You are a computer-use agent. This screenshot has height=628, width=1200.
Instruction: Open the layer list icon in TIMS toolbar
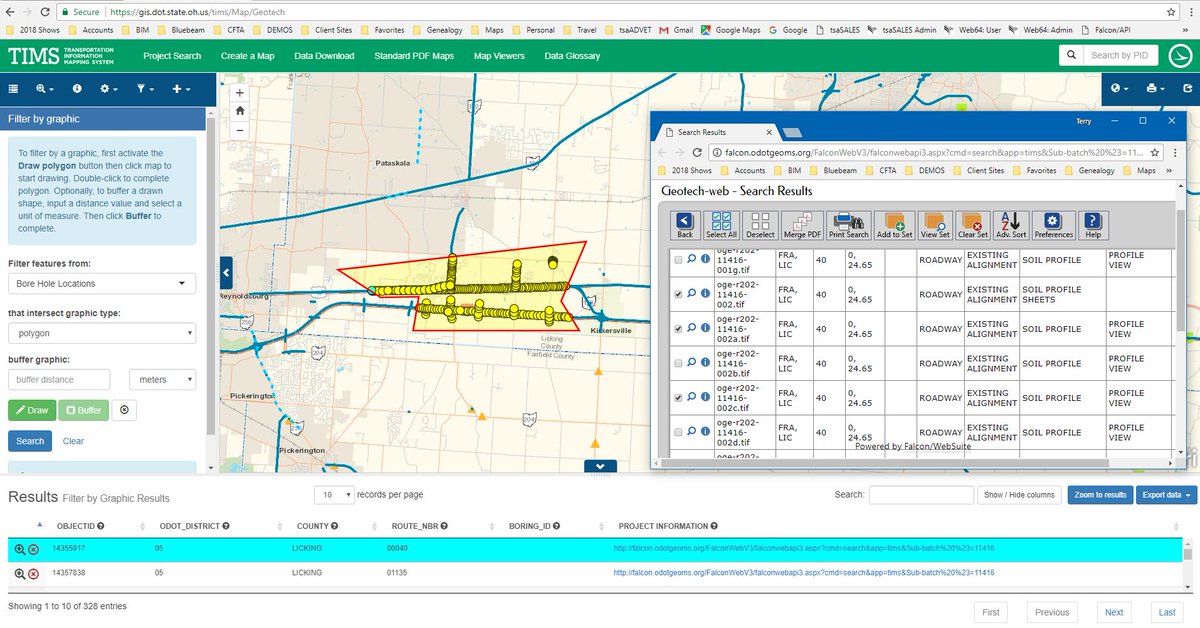pos(13,89)
